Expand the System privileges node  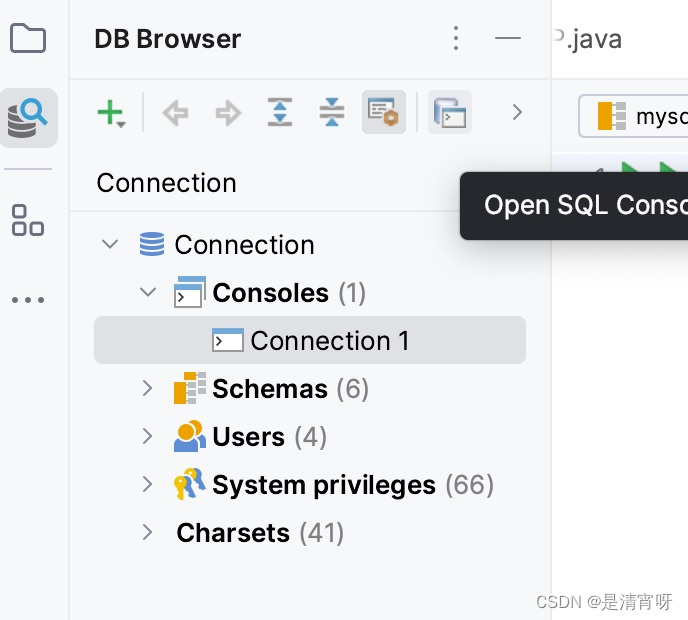147,484
